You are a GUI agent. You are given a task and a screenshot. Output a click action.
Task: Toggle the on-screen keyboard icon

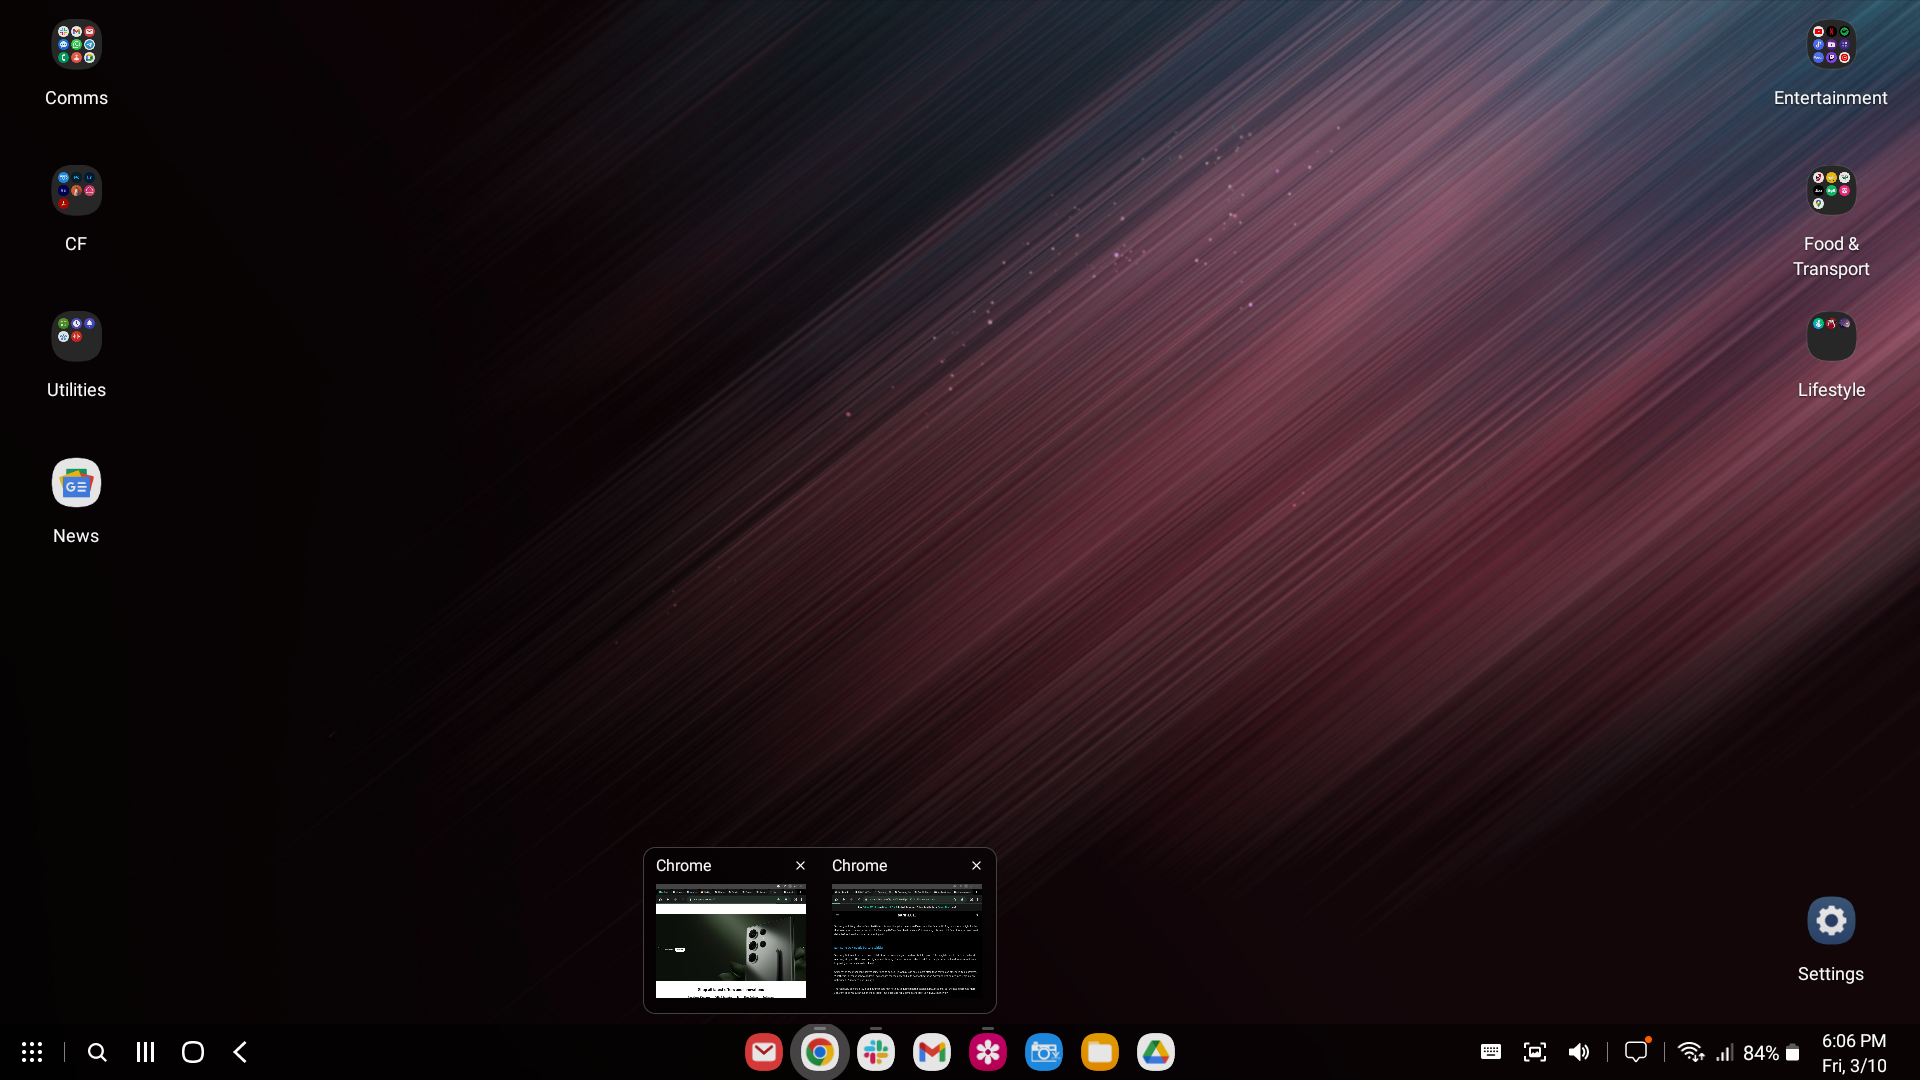point(1491,1052)
